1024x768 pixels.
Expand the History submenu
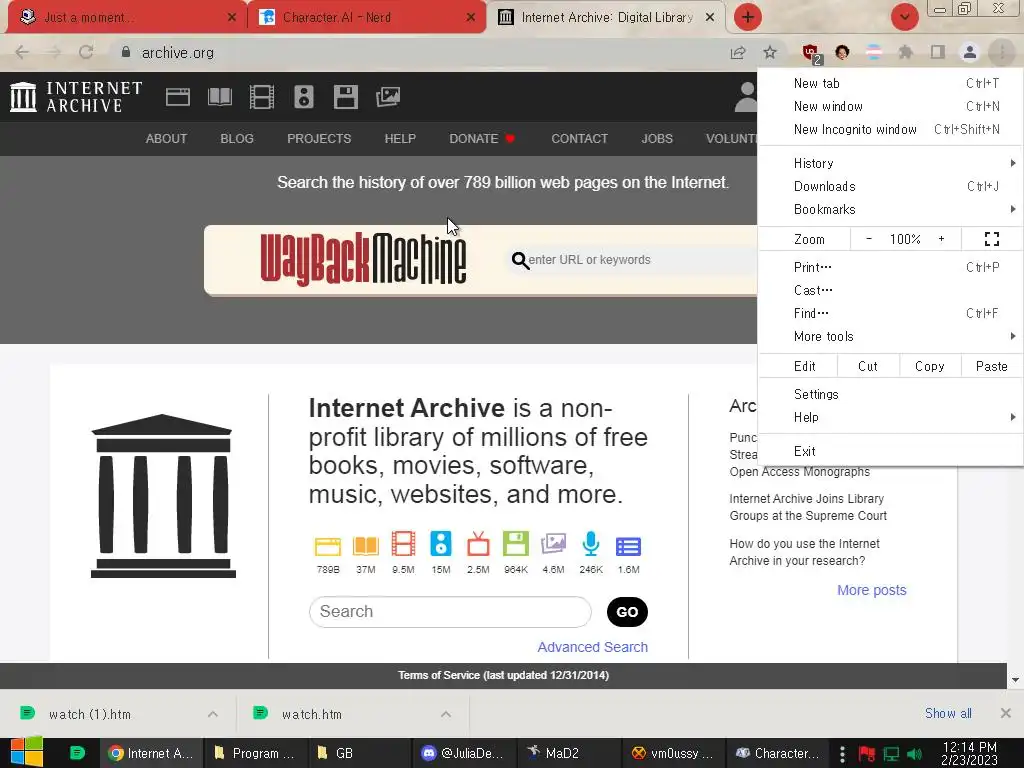889,163
